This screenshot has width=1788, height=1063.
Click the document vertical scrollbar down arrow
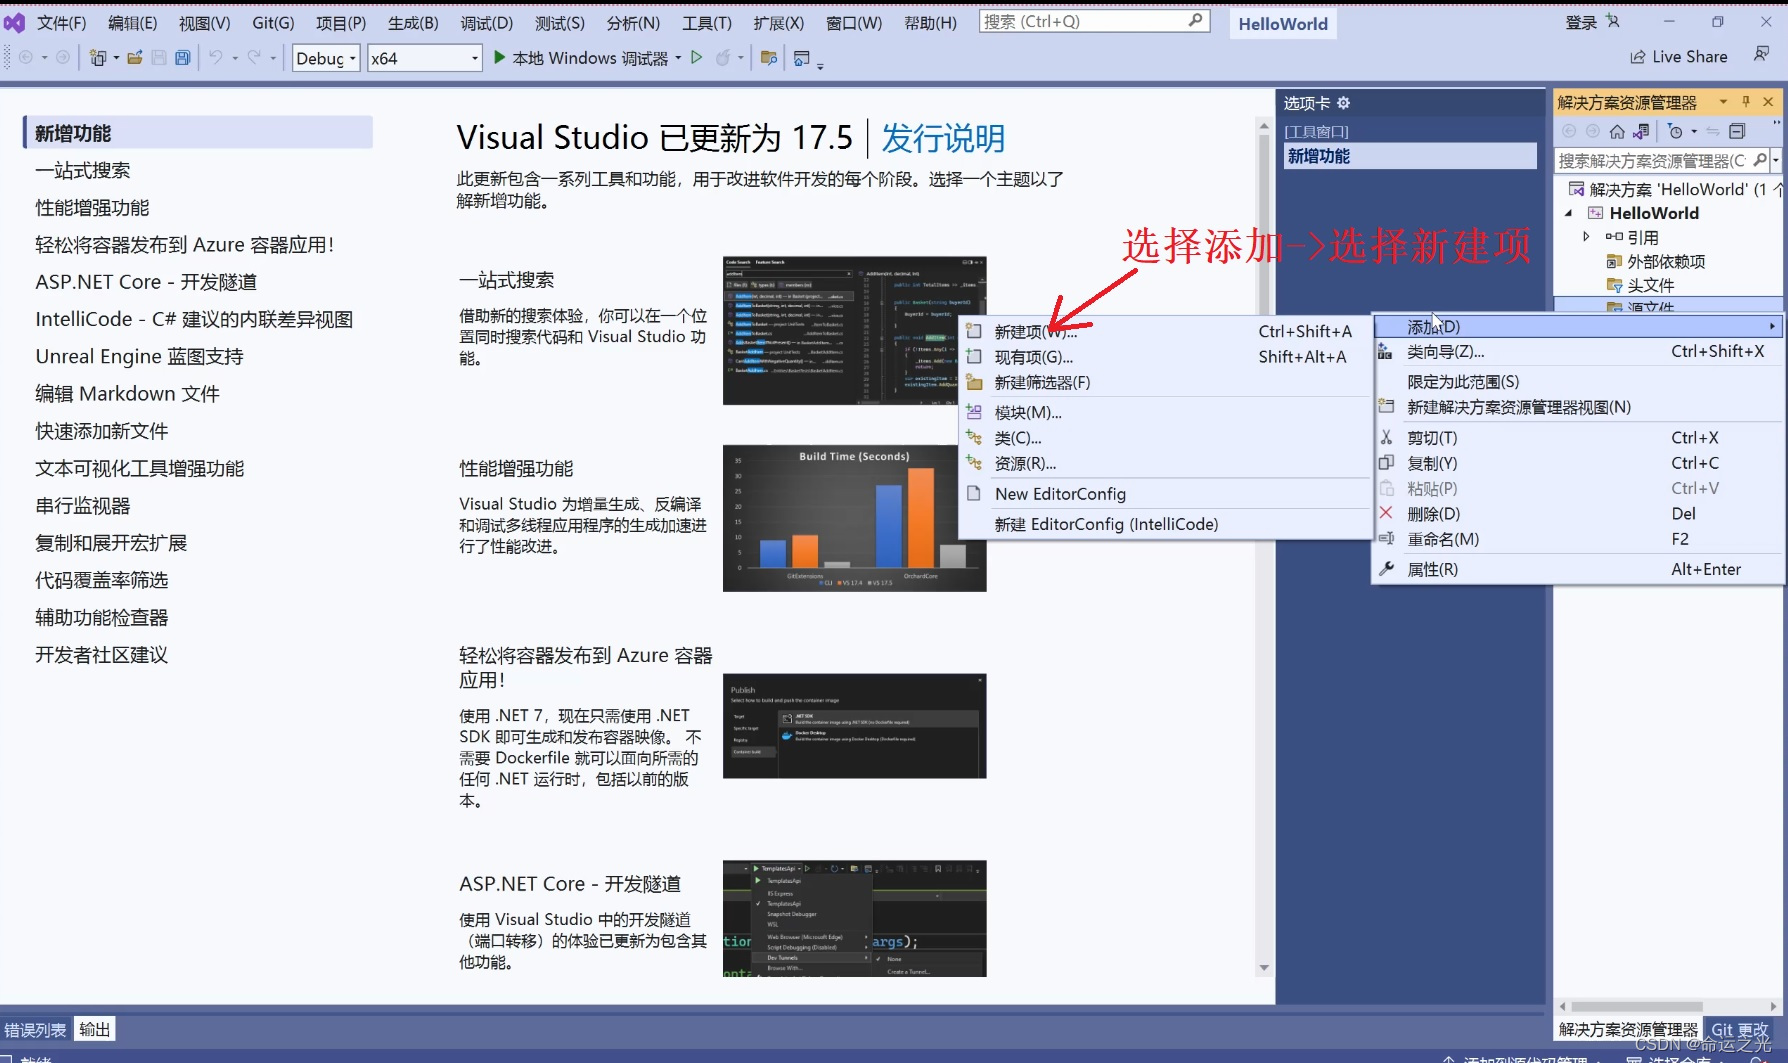(1264, 968)
